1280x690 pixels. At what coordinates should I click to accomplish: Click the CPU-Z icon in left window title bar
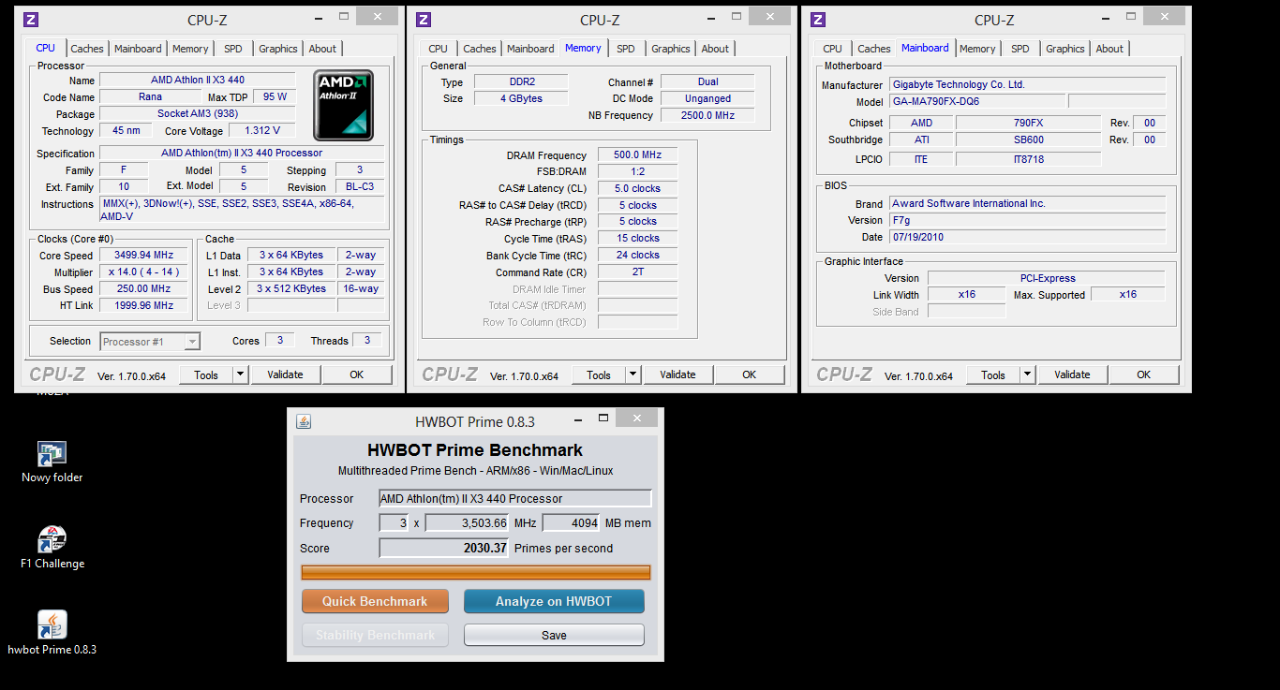31,19
